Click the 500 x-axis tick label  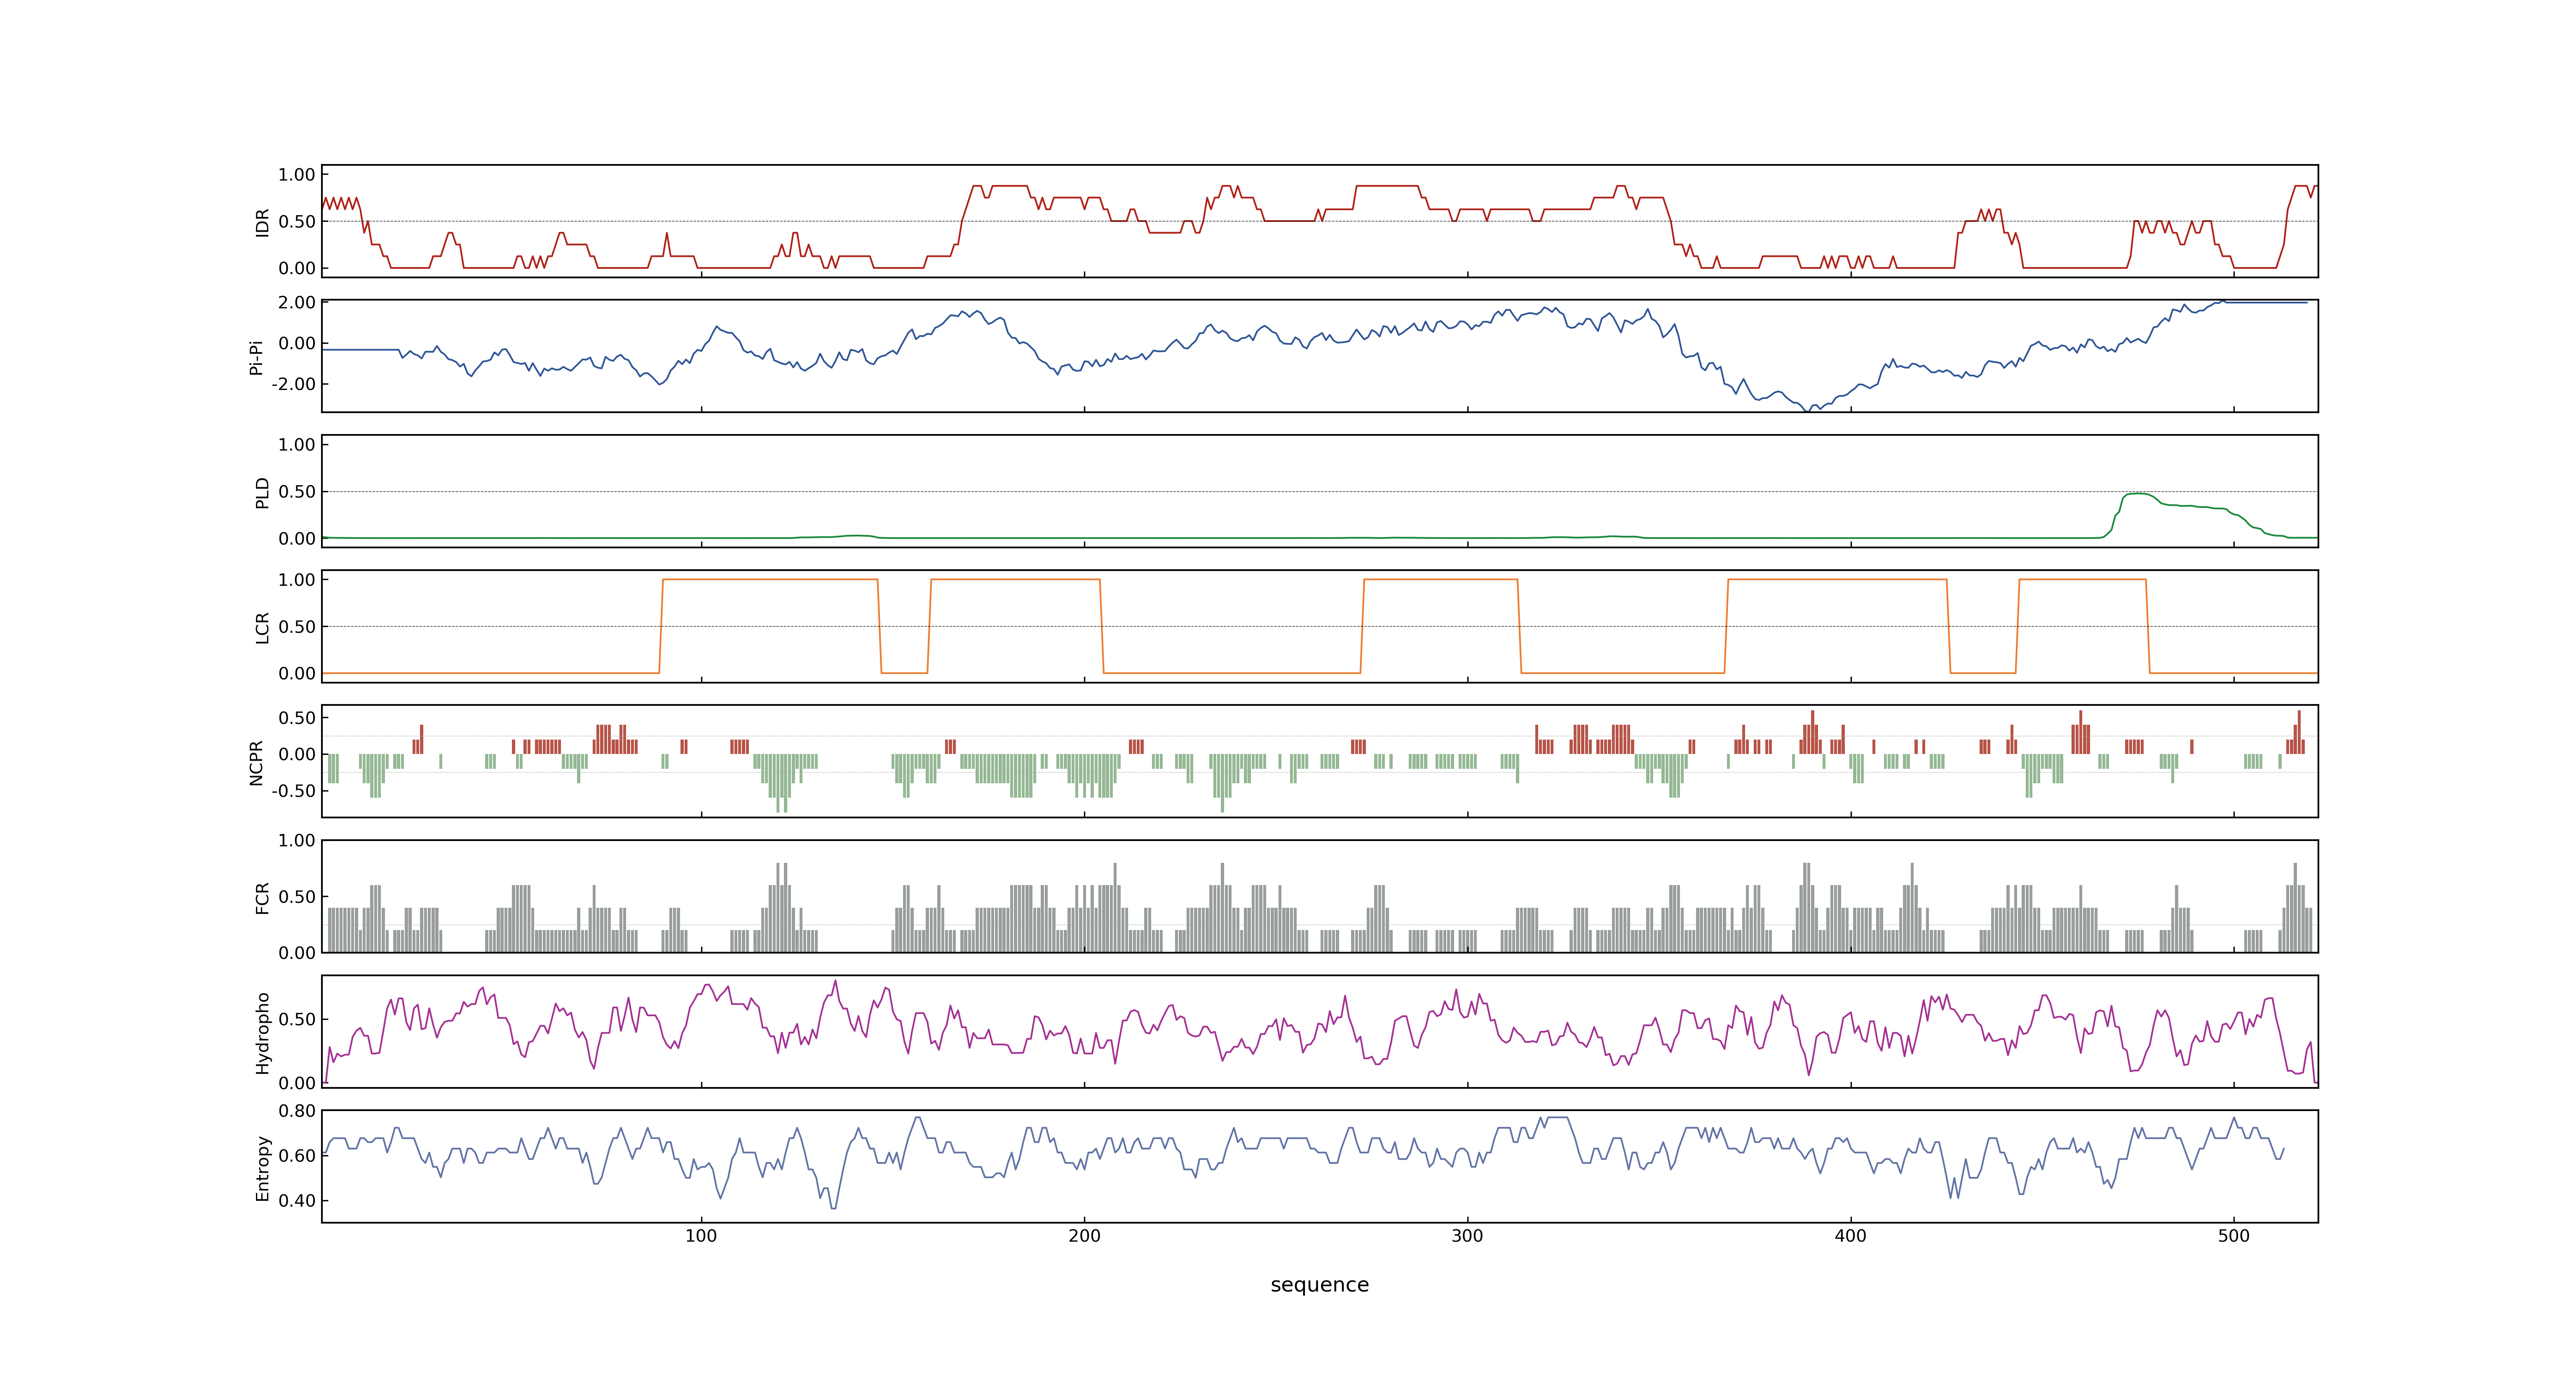point(2233,1236)
